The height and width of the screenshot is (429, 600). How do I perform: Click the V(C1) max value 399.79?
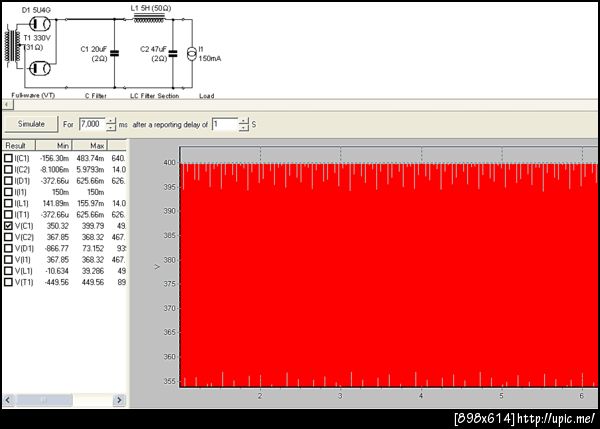93,226
